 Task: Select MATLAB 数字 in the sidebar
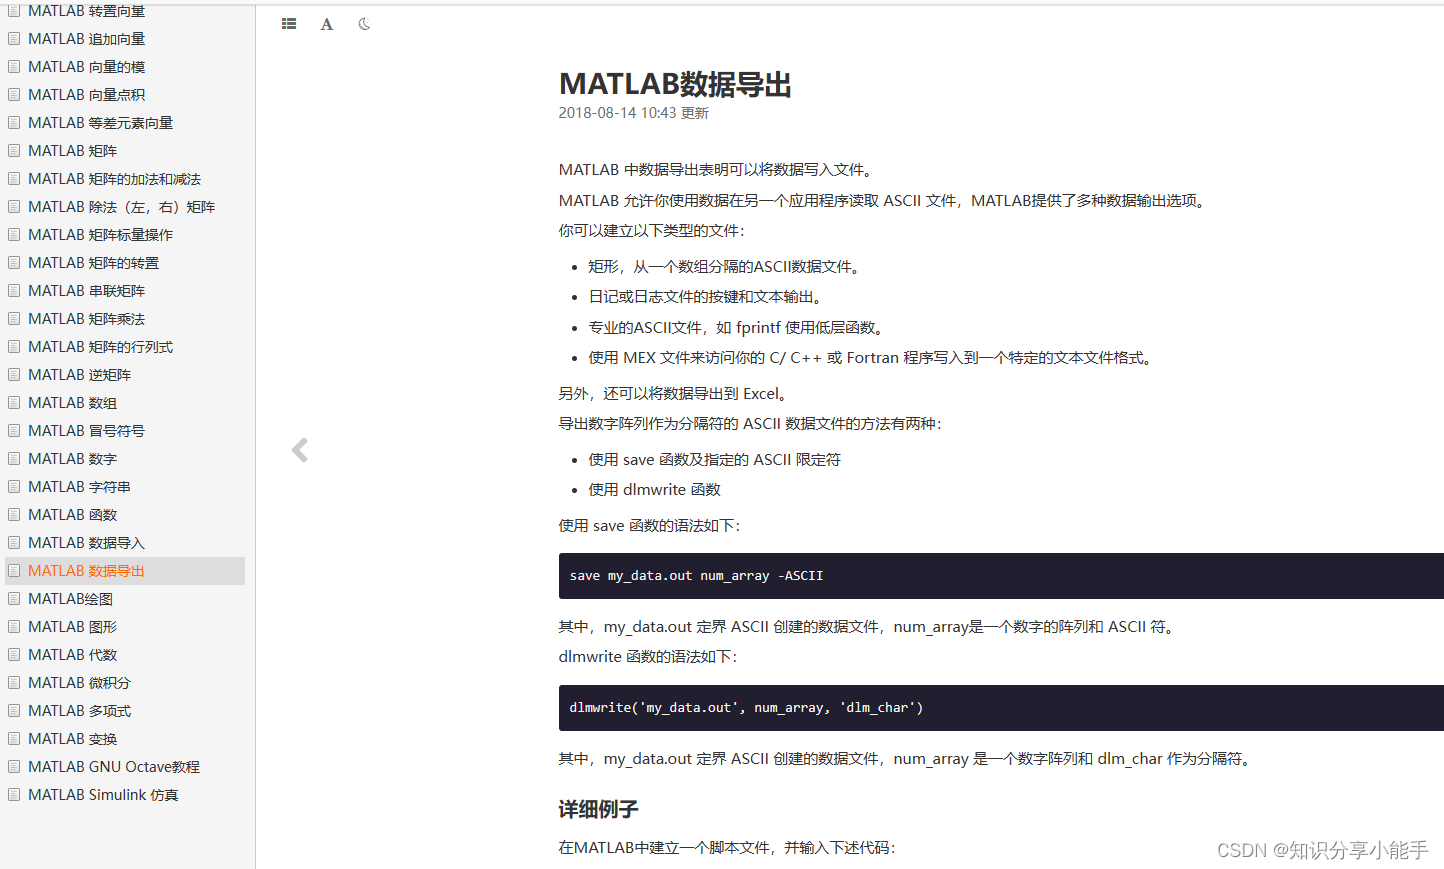point(72,459)
